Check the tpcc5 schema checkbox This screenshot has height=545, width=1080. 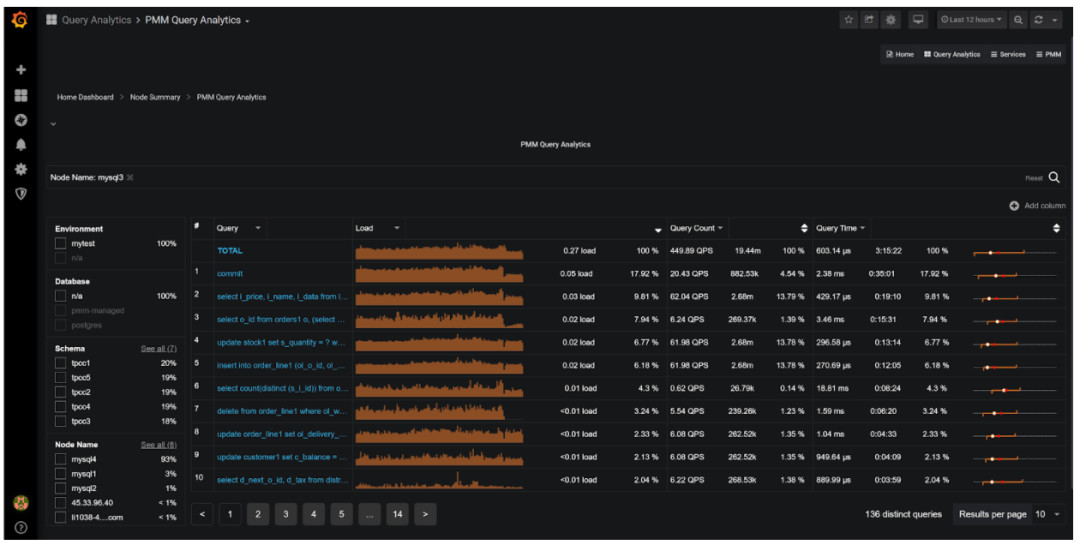[61, 378]
